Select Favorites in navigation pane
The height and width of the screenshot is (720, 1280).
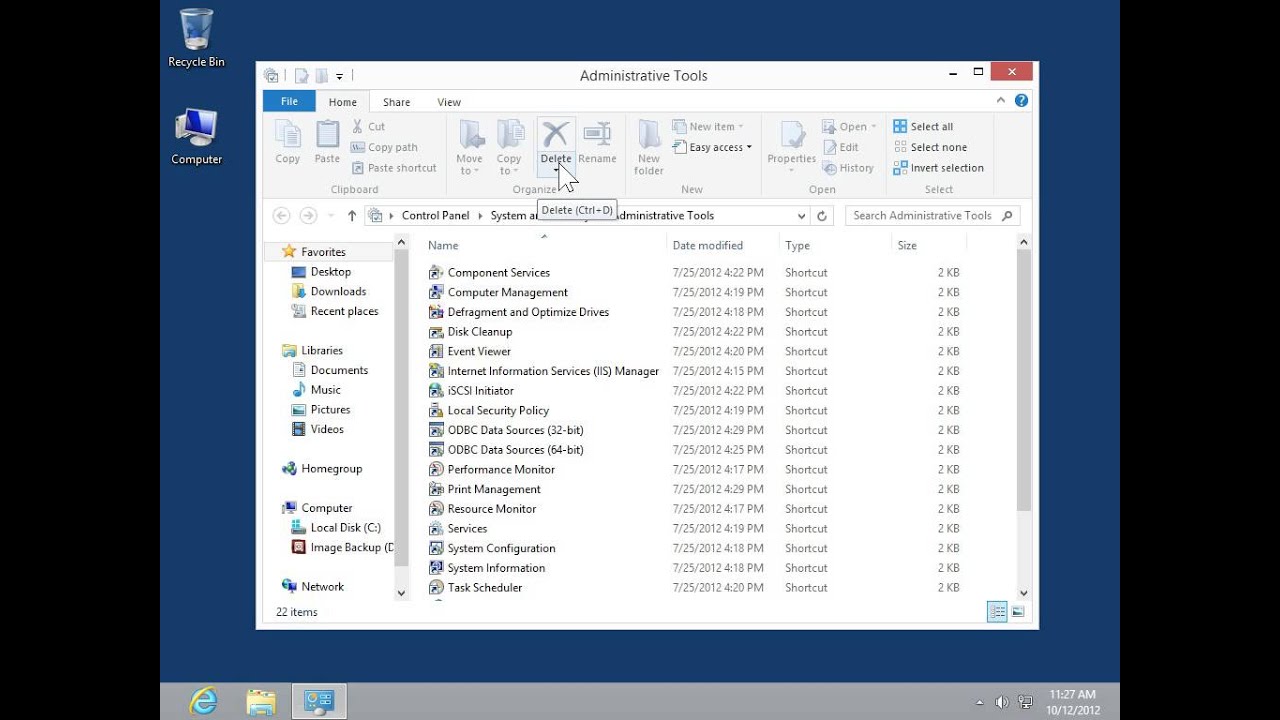323,252
